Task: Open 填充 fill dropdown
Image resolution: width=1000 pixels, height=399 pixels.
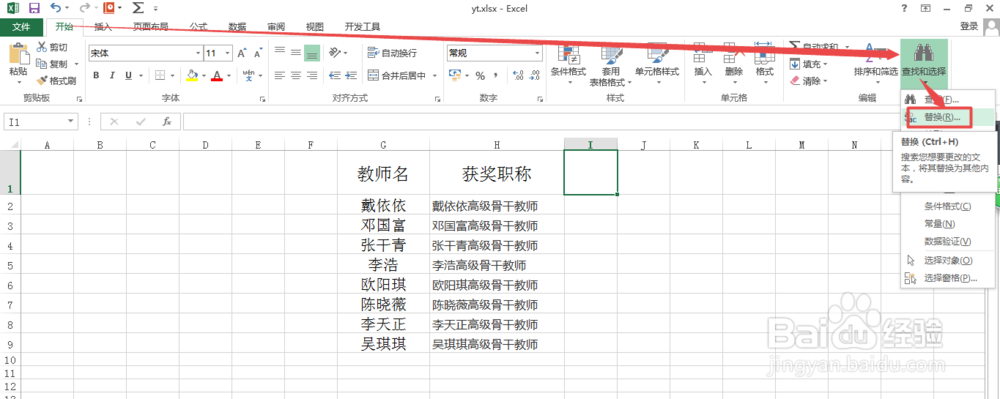Action: point(809,64)
